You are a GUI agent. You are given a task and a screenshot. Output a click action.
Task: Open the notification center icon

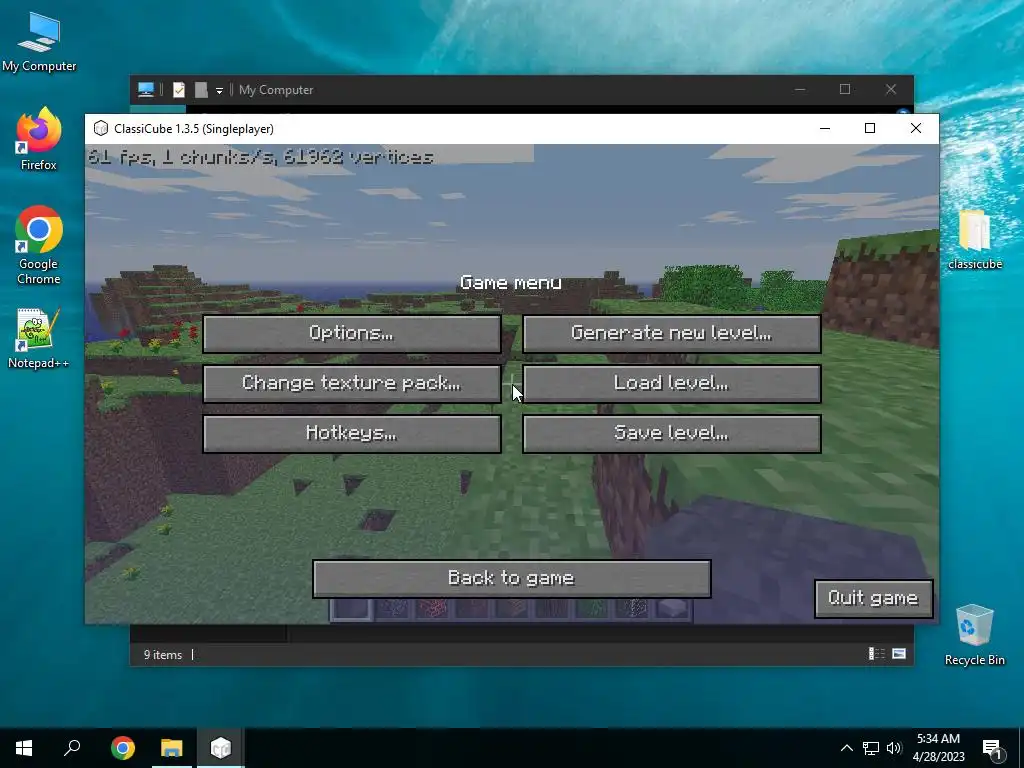[993, 748]
